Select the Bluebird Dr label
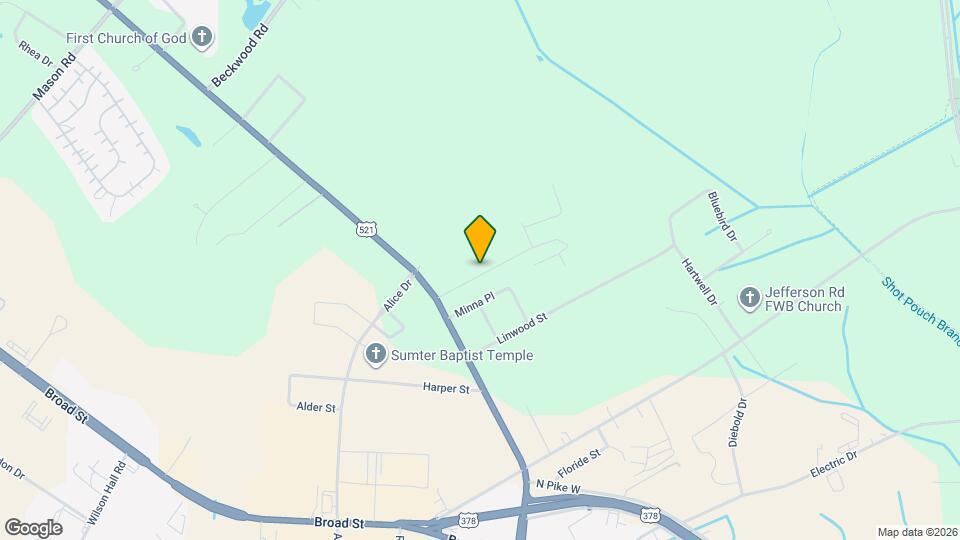The width and height of the screenshot is (960, 540). click(x=722, y=216)
